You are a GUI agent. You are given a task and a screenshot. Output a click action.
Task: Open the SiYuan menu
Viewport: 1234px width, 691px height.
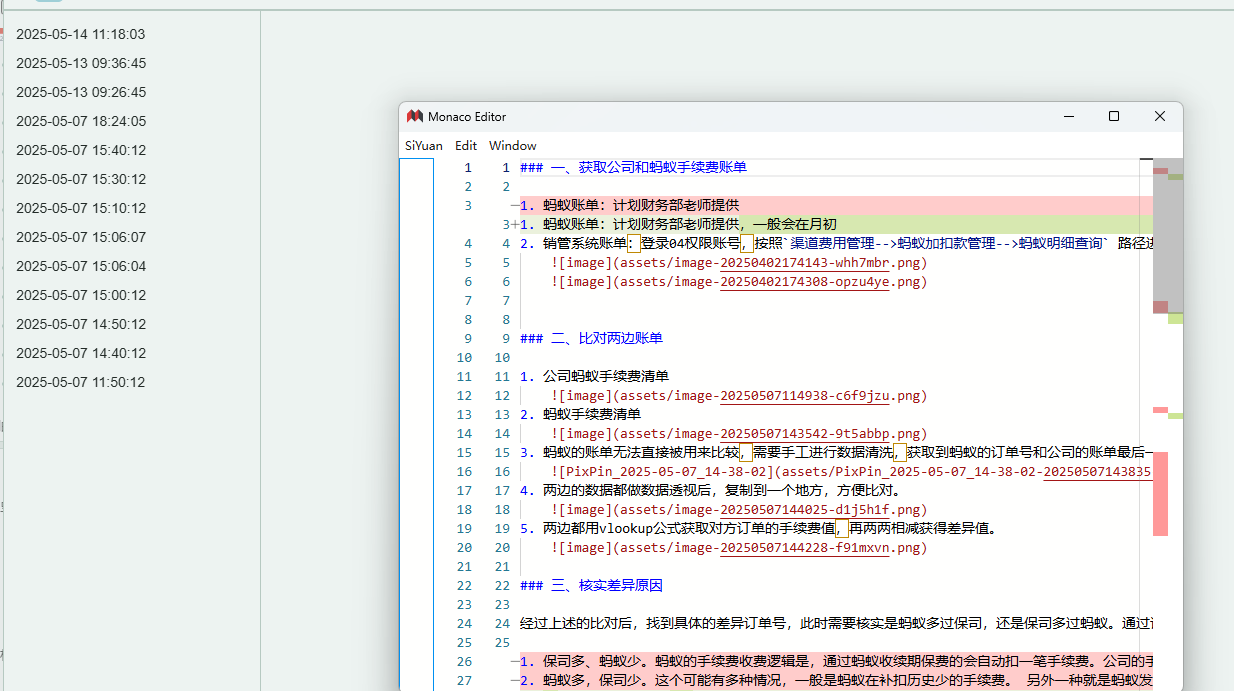[423, 146]
